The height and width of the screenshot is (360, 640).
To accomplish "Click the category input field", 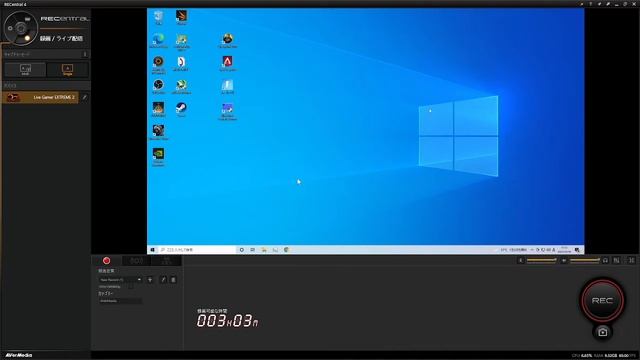I will pyautogui.click(x=120, y=301).
